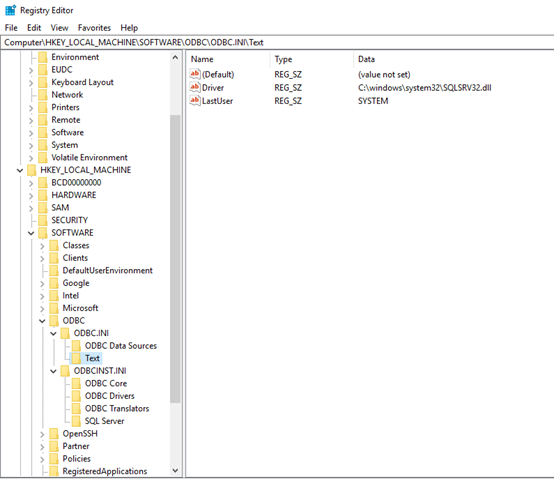
Task: Select the LastUser value string icon
Action: tap(195, 101)
